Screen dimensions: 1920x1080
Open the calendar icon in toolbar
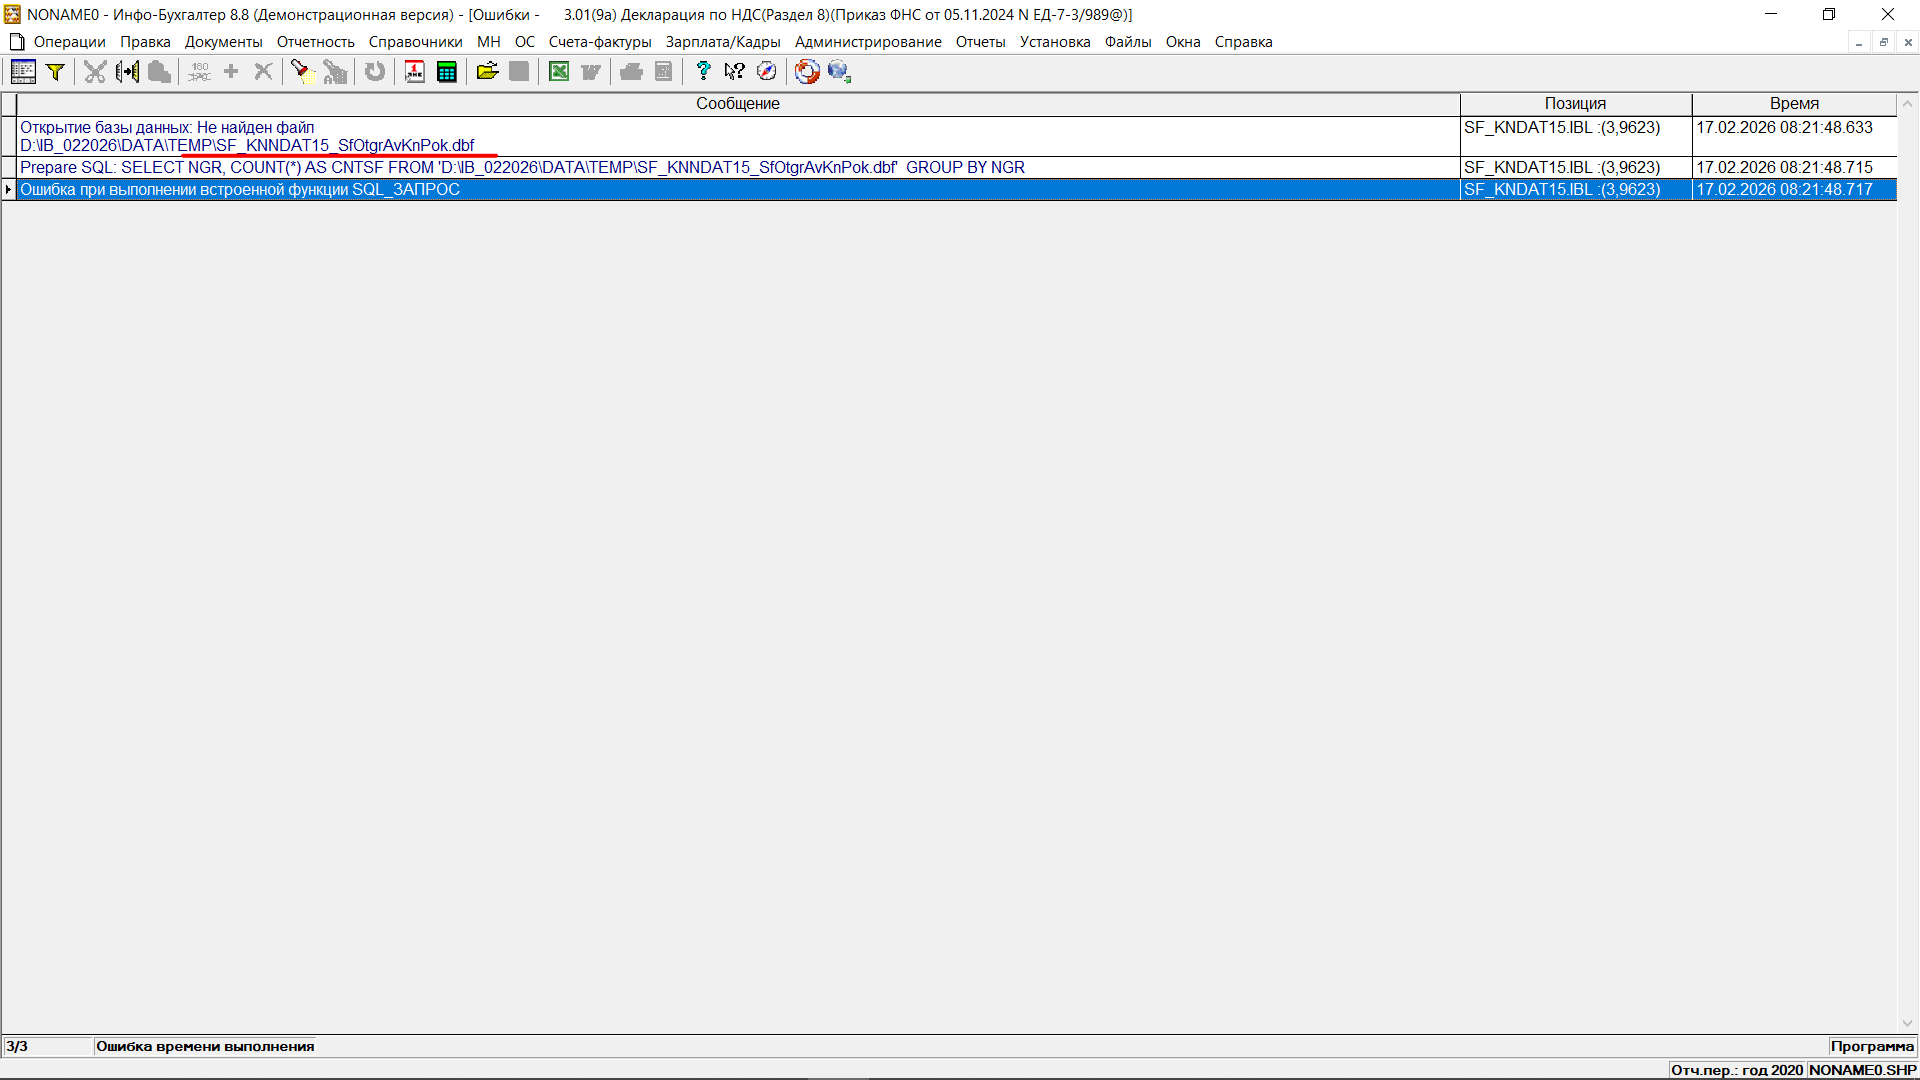tap(415, 71)
